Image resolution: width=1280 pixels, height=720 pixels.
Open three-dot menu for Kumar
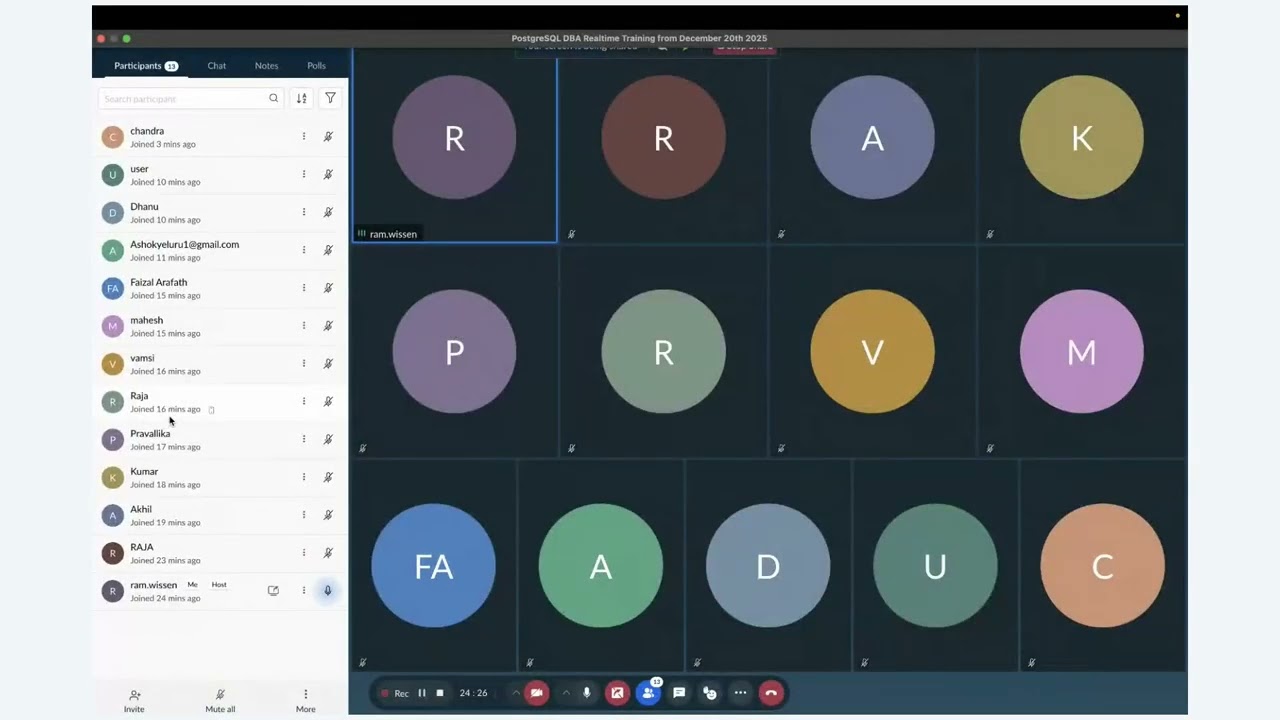pyautogui.click(x=304, y=477)
